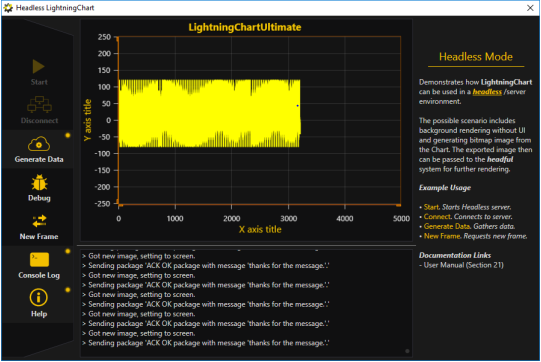
Task: Click the Generate Data cloud icon
Action: (39, 144)
